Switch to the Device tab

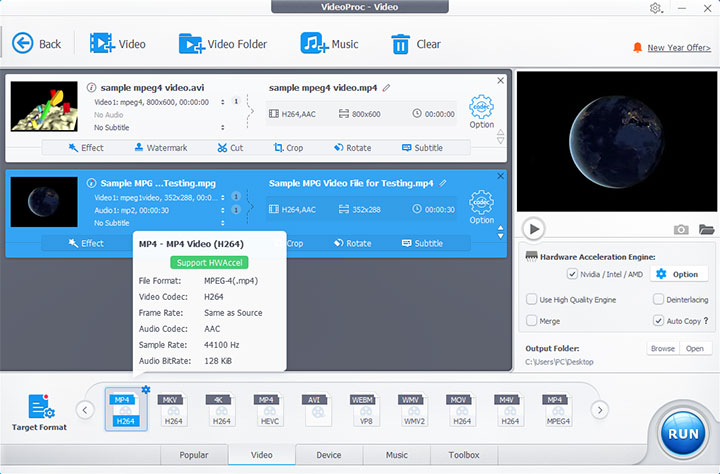pyautogui.click(x=328, y=455)
